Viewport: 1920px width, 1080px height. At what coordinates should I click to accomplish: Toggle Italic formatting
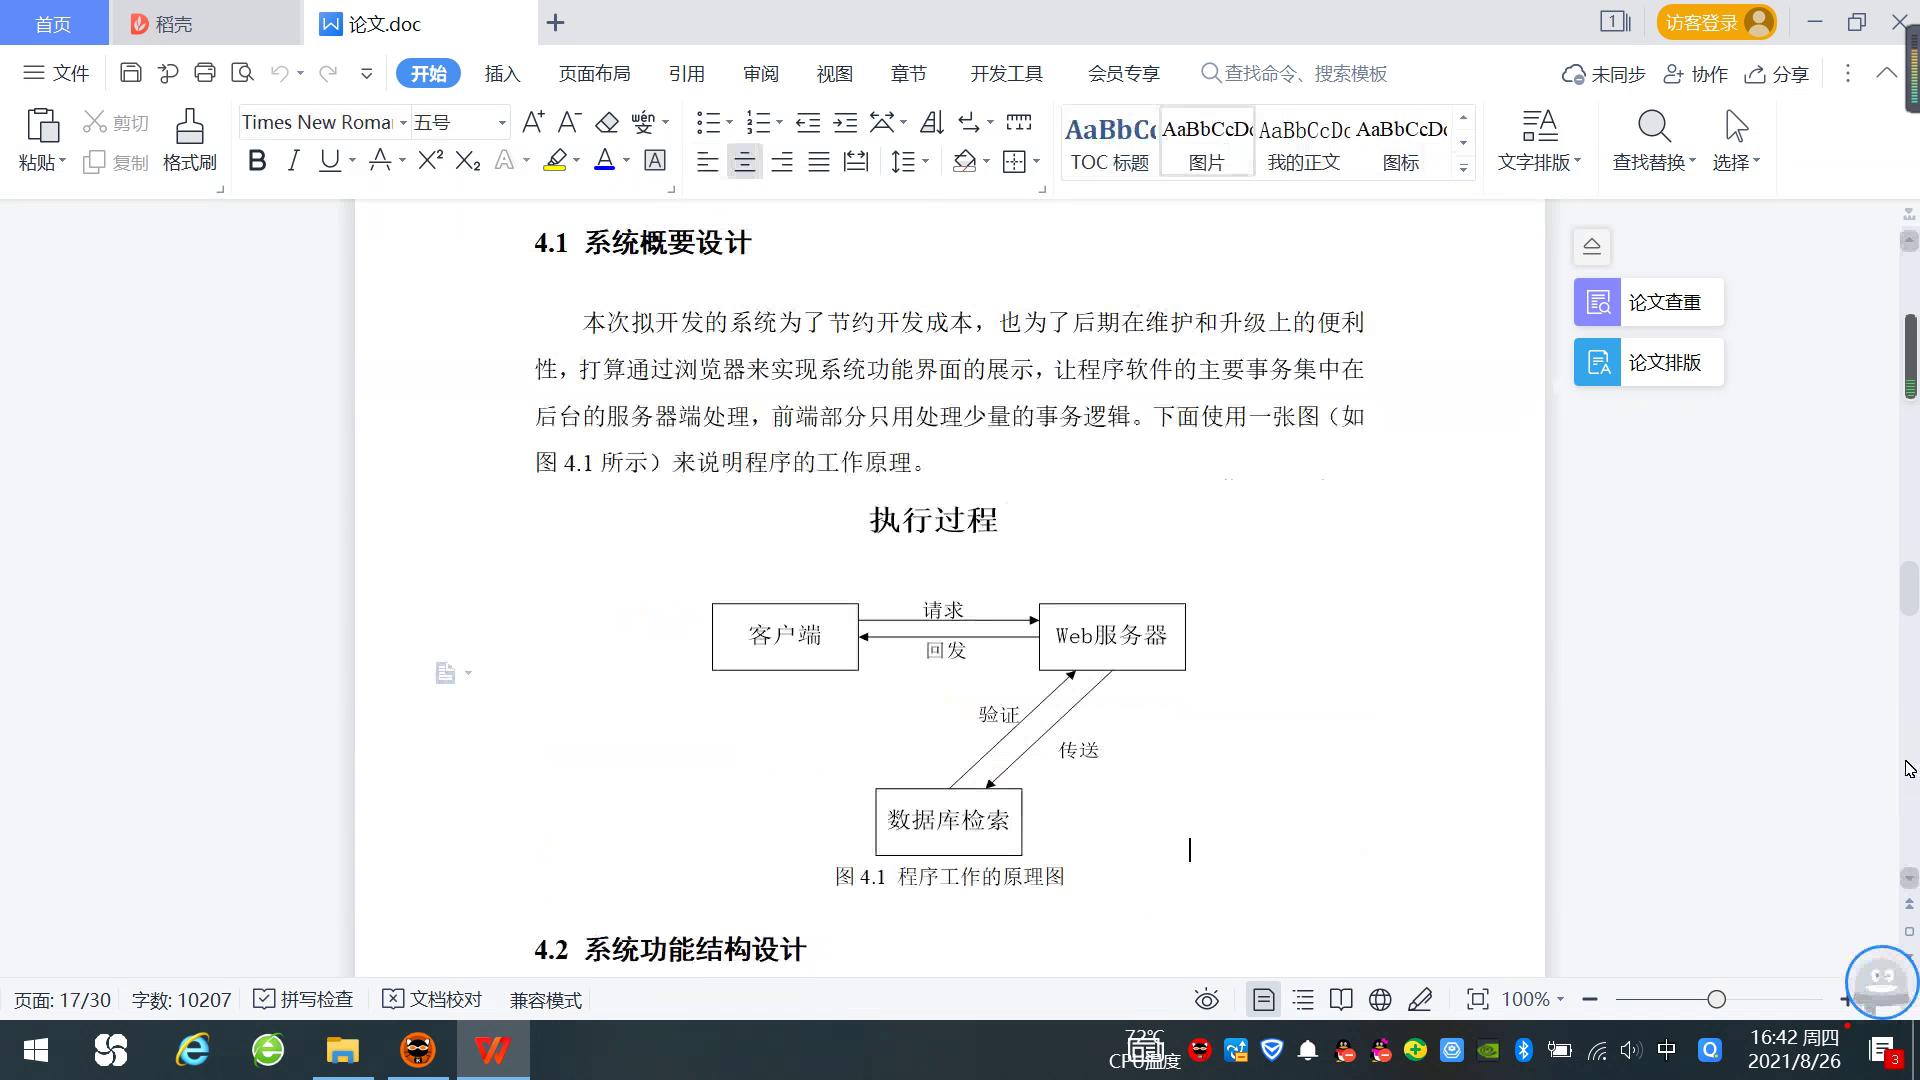click(293, 160)
